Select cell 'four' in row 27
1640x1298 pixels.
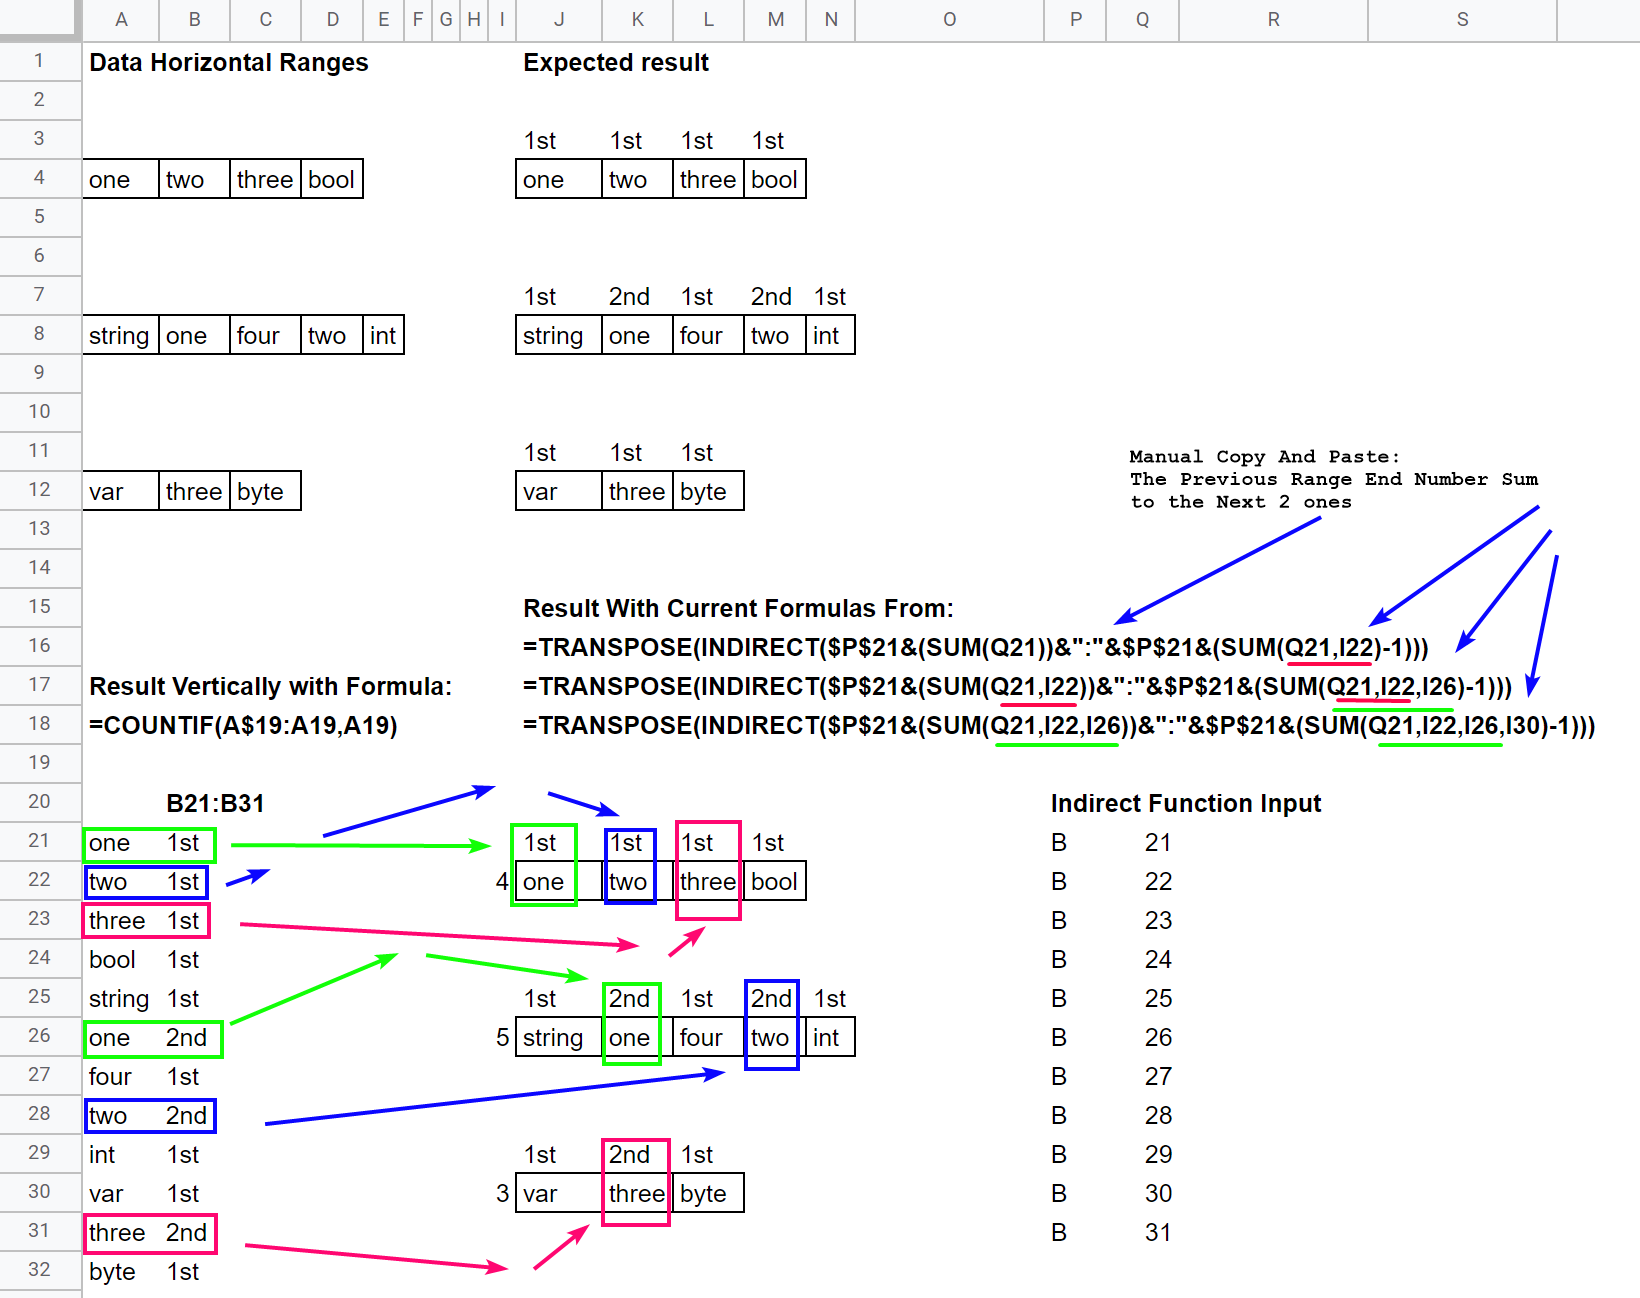tap(121, 1077)
